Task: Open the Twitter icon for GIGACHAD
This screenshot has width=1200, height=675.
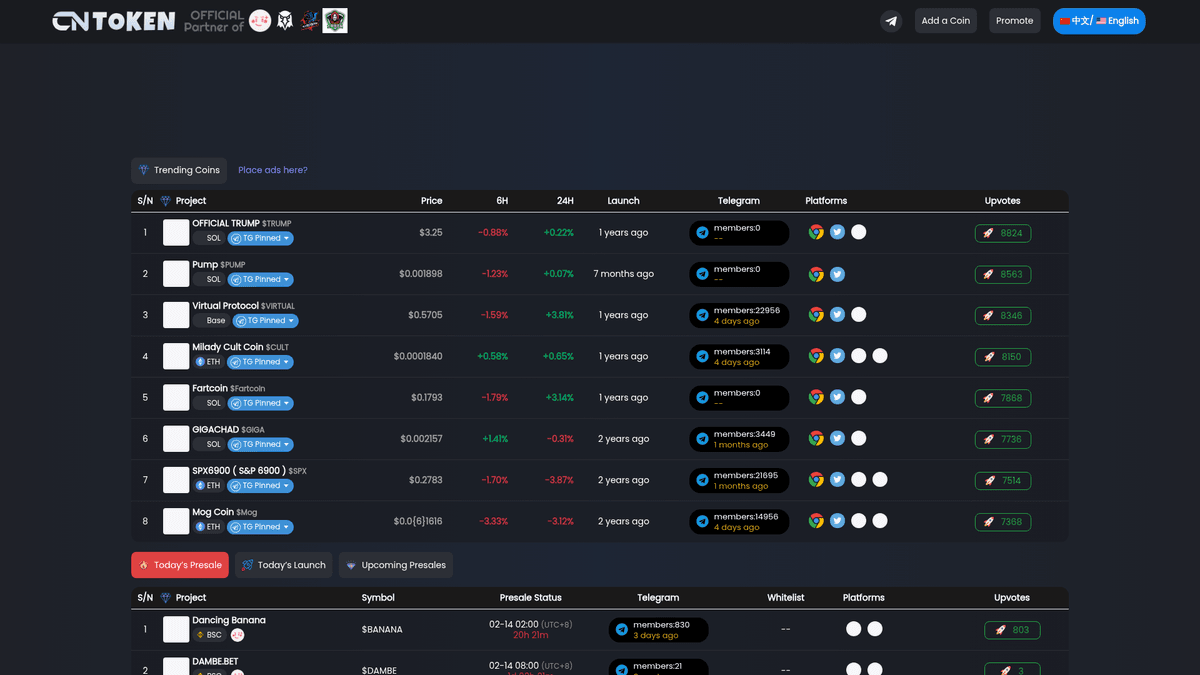Action: (837, 438)
